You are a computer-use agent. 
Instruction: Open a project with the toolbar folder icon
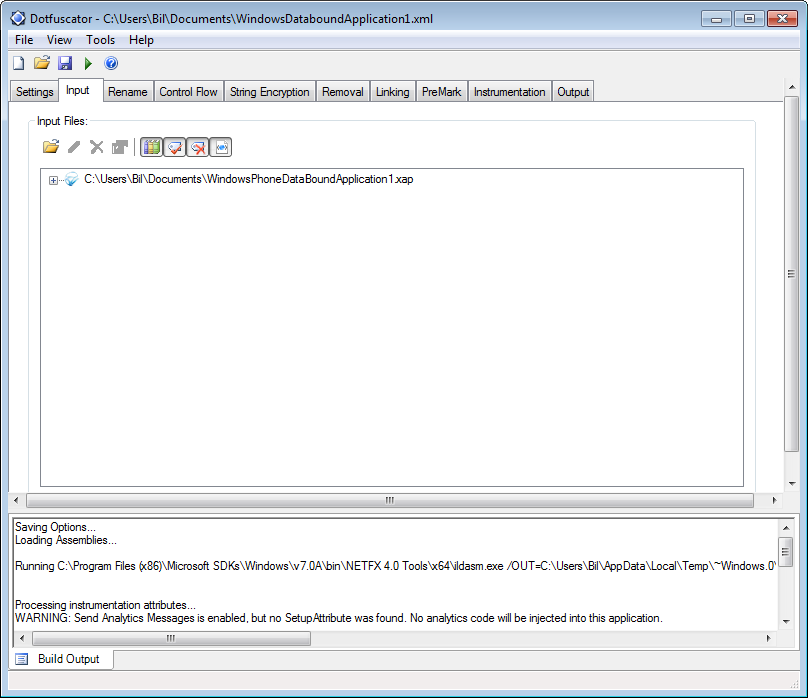42,63
